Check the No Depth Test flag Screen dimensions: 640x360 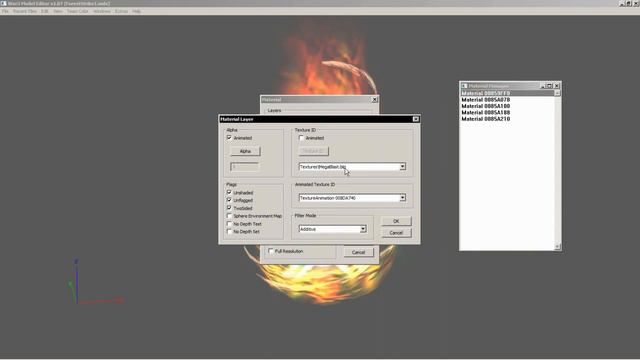click(229, 224)
